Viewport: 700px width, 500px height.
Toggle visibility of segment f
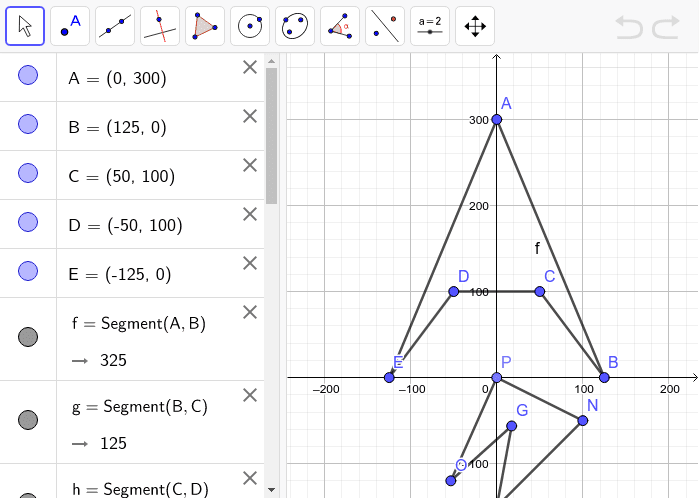tap(28, 337)
